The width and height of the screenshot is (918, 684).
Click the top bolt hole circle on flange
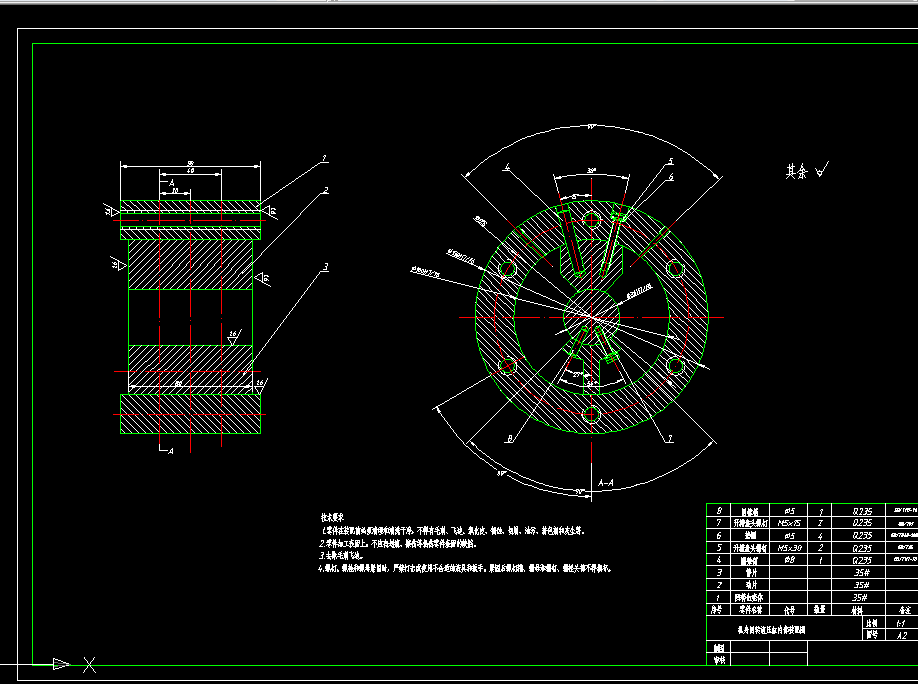591,220
